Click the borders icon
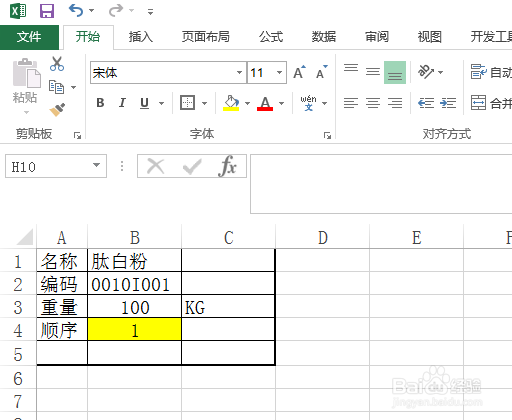 (187, 103)
